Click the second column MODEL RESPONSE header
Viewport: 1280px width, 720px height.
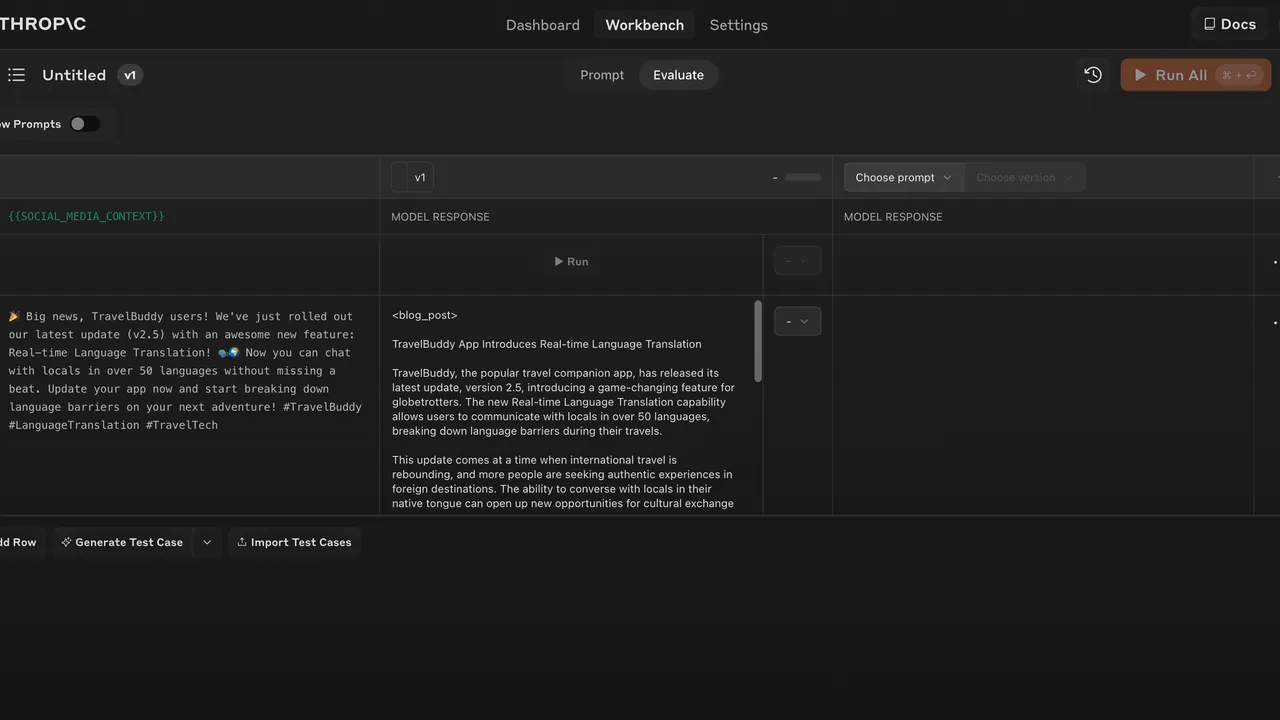click(893, 216)
